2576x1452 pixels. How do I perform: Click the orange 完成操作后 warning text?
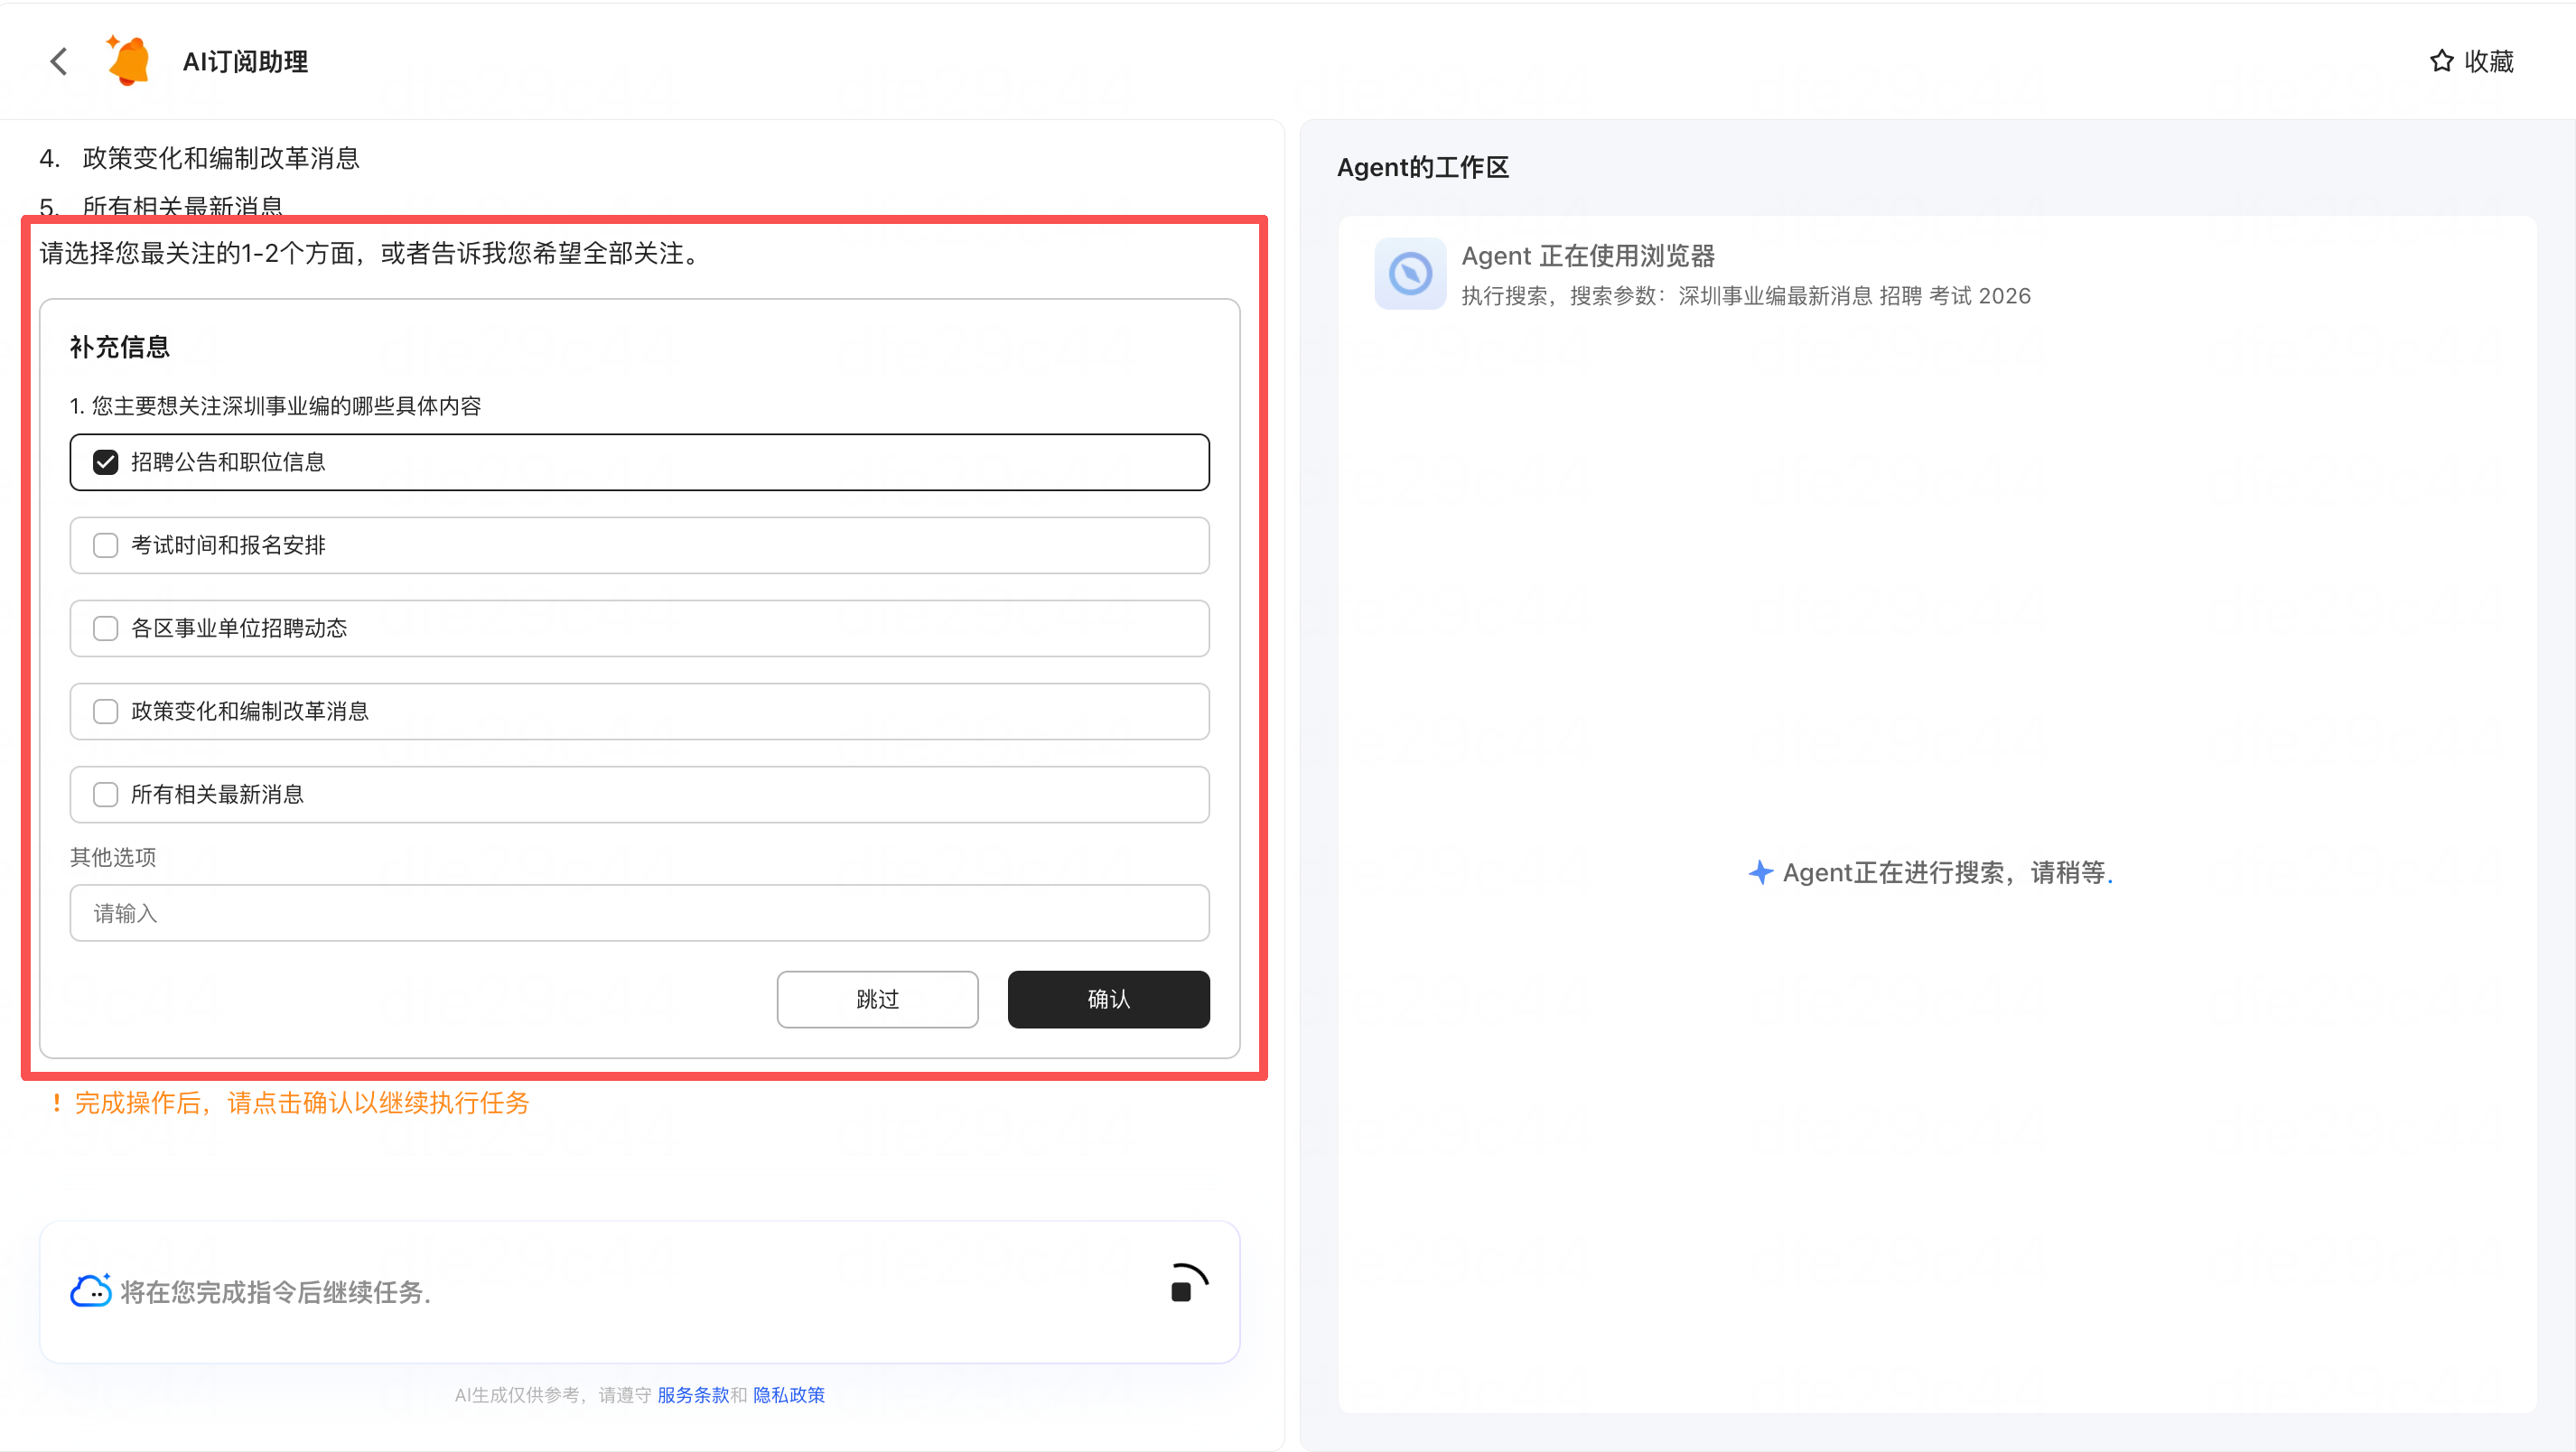click(x=302, y=1103)
